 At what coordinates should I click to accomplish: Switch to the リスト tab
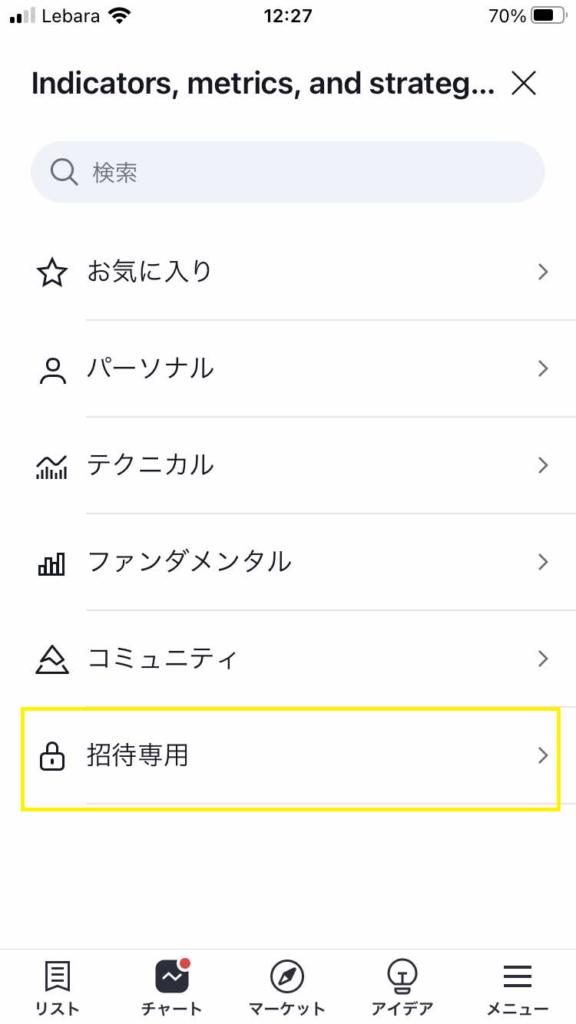coord(57,986)
